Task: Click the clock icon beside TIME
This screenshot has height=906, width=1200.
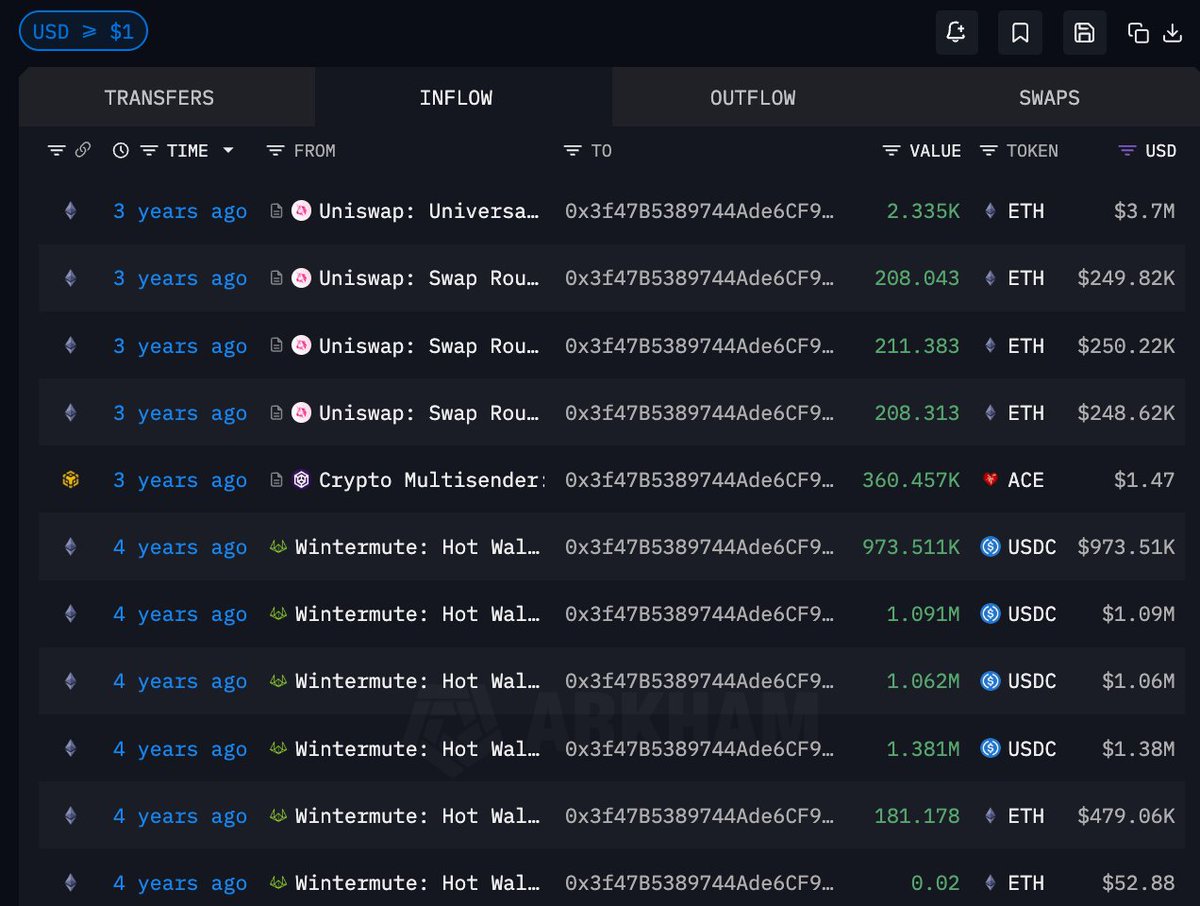Action: point(121,151)
